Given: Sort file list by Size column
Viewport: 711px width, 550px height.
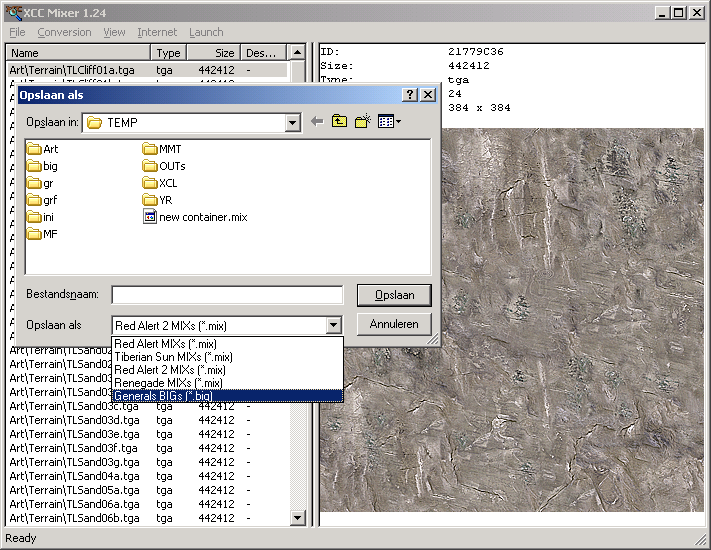Looking at the screenshot, I should (x=212, y=53).
